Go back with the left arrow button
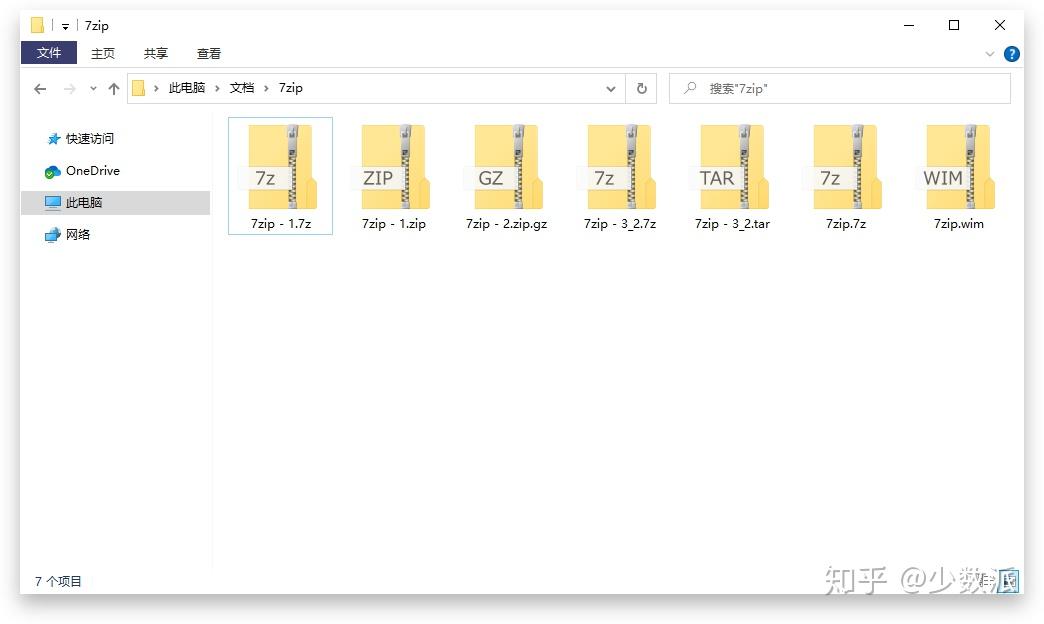Screen dimensions: 1044x624 tap(40, 89)
